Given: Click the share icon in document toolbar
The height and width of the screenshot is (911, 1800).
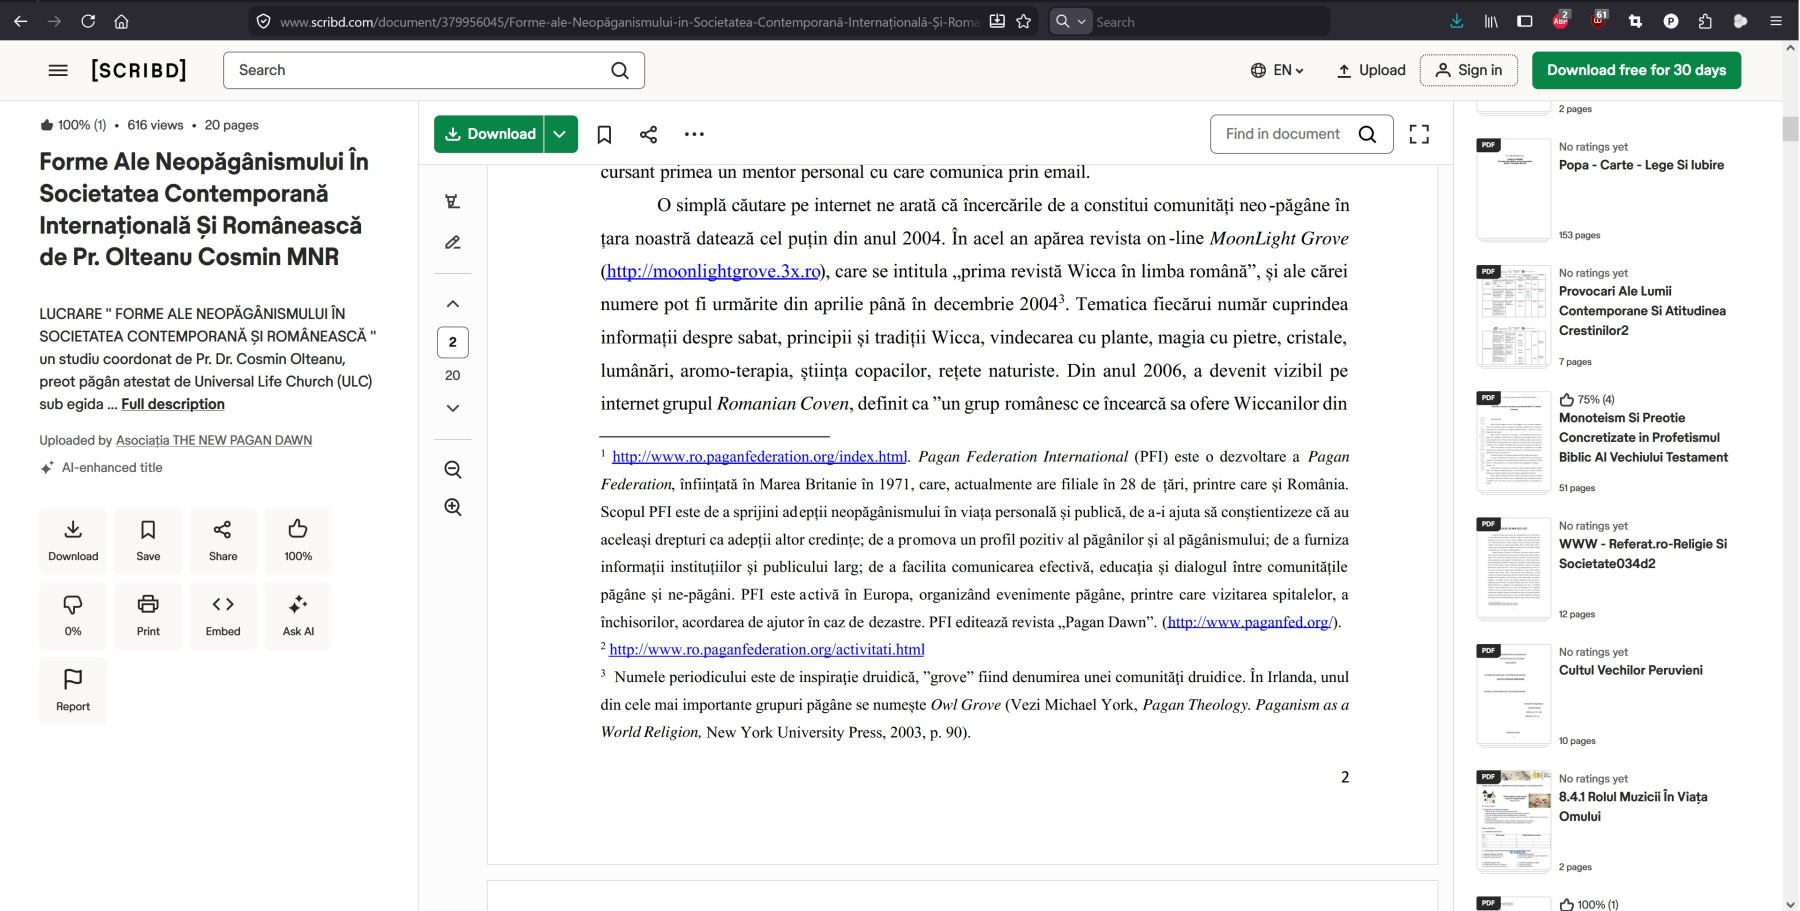Looking at the screenshot, I should point(648,134).
